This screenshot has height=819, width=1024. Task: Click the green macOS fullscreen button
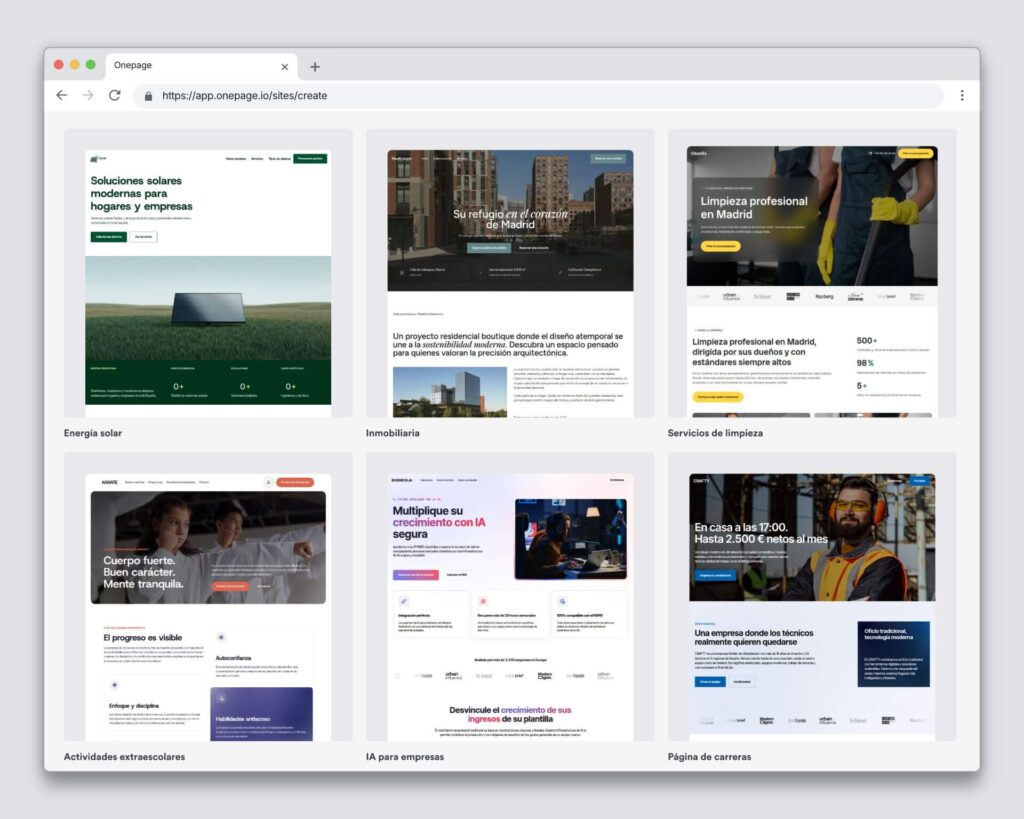point(91,65)
